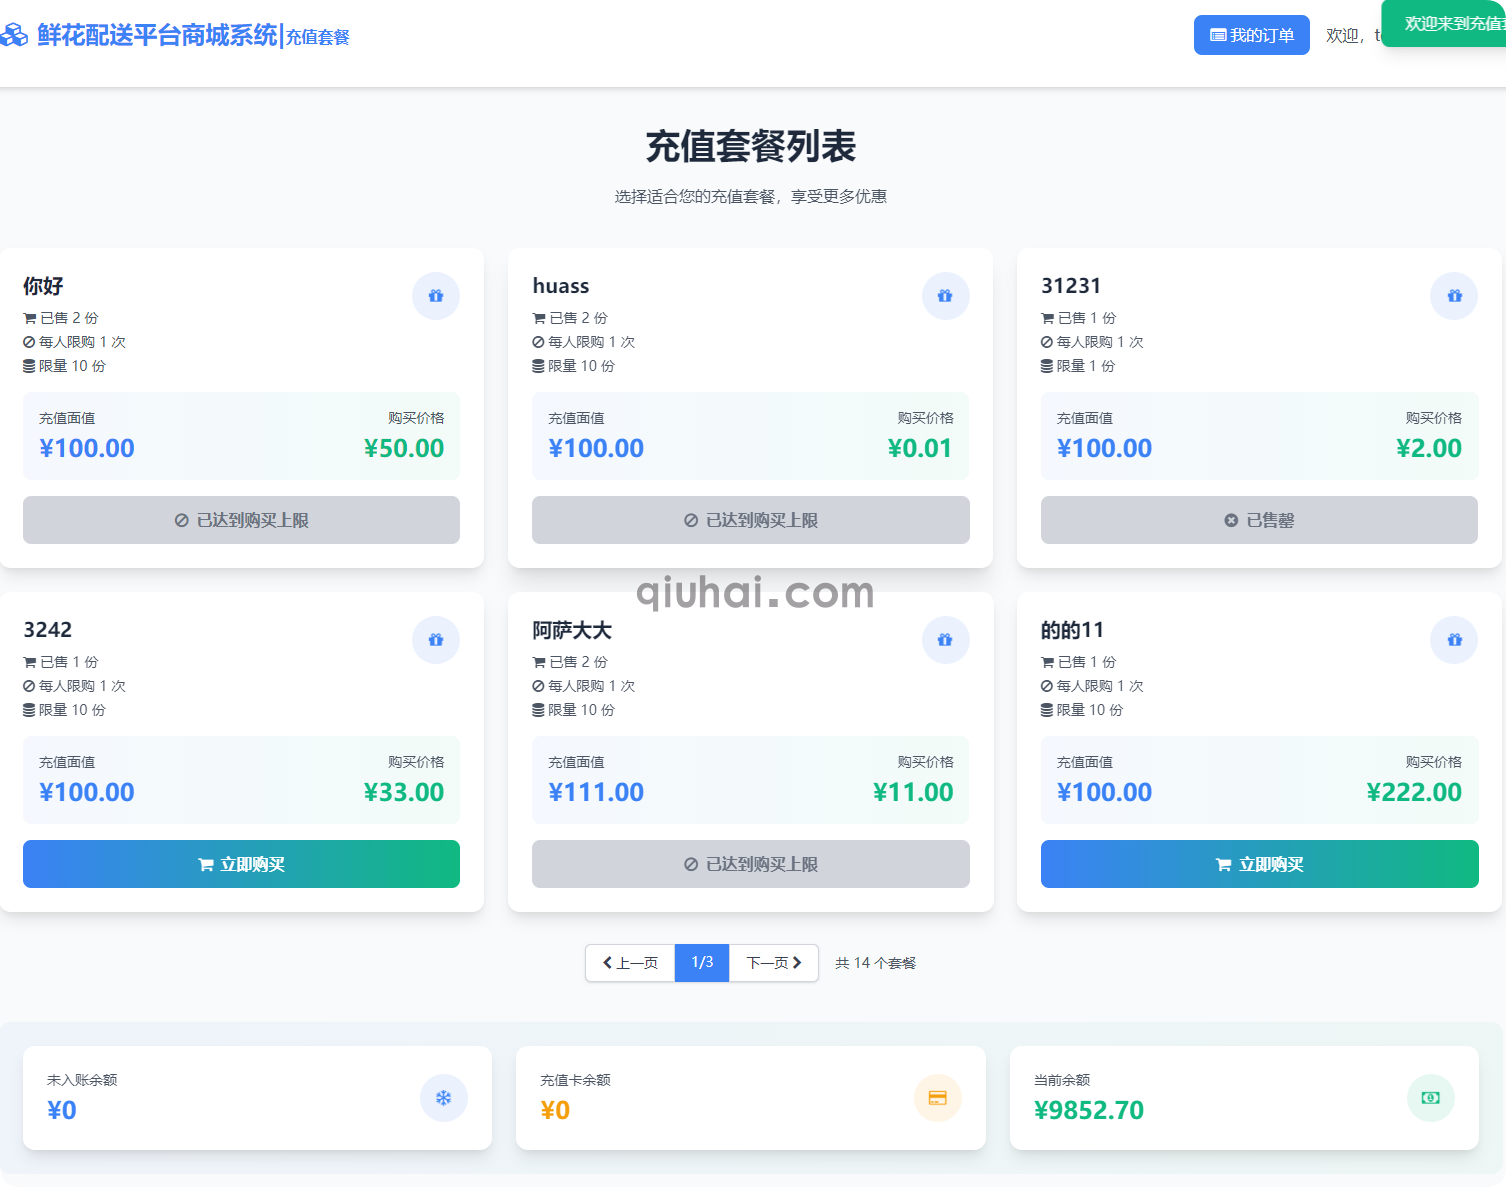This screenshot has width=1506, height=1187.
Task: Click the 鲜花配送平台商城系统 title link
Action: click(157, 36)
